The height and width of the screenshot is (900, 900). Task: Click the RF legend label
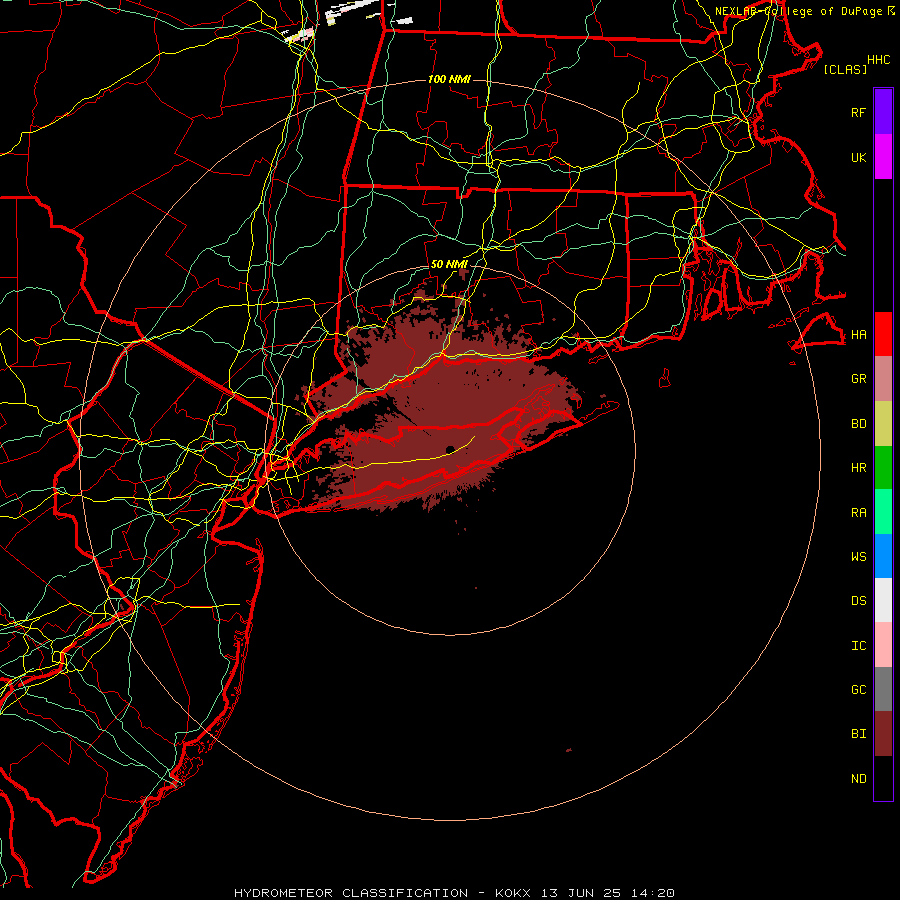[858, 112]
